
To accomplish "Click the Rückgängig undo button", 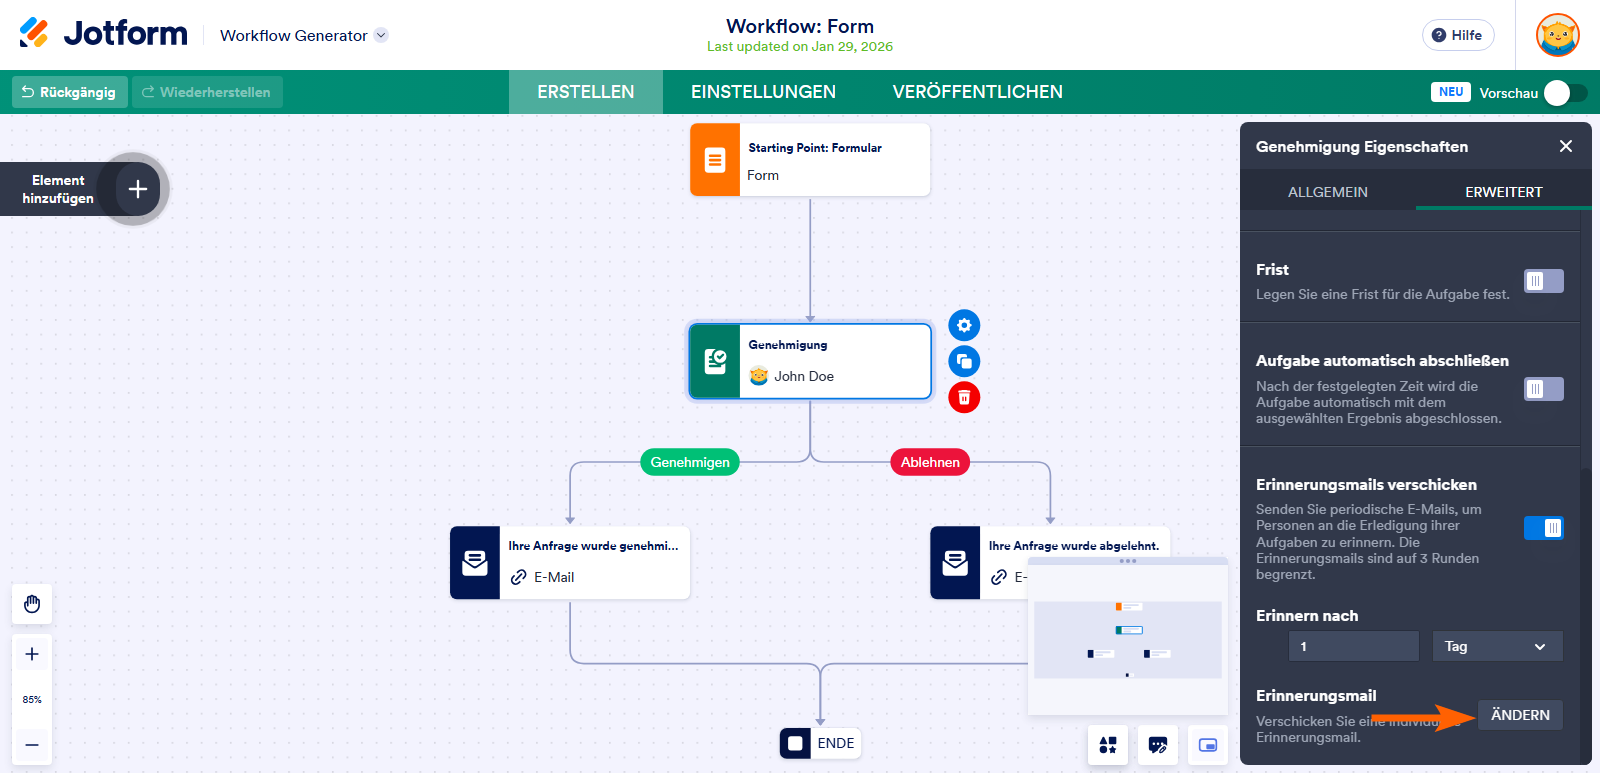I will pos(69,92).
